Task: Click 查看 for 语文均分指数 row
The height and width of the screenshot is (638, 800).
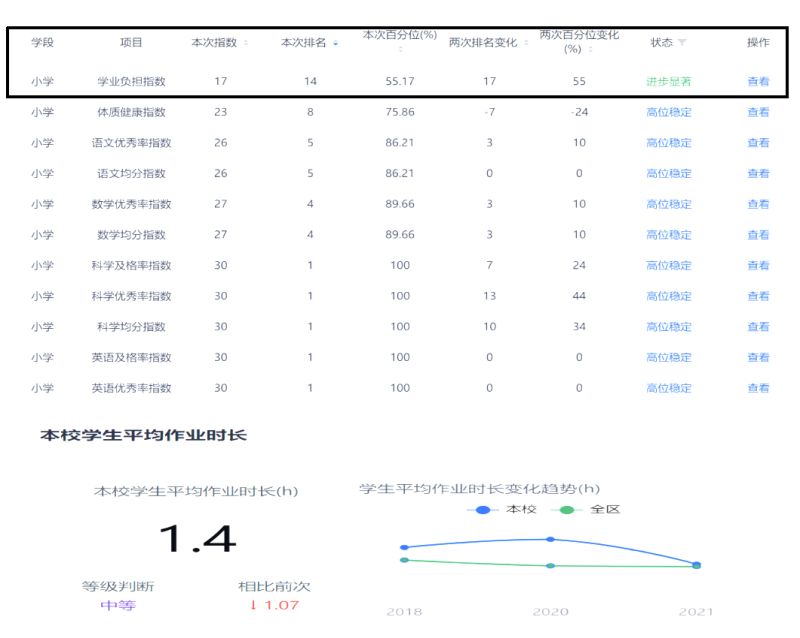Action: point(758,173)
